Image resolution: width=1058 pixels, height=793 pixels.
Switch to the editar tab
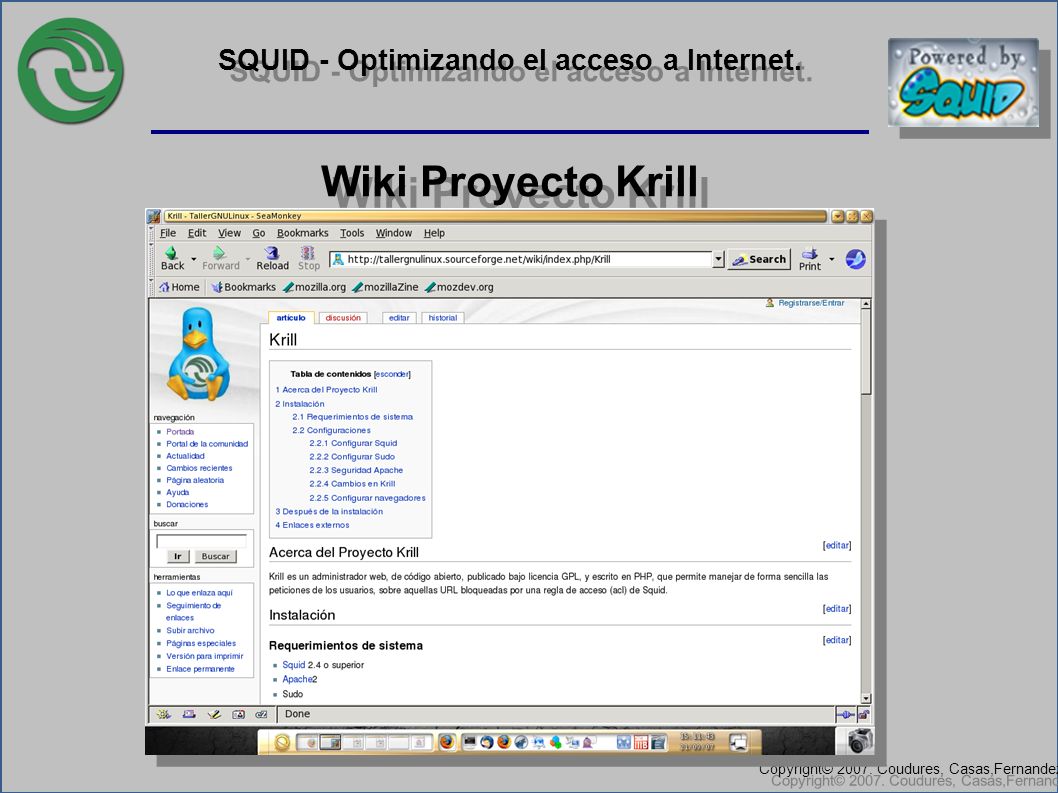click(x=399, y=318)
